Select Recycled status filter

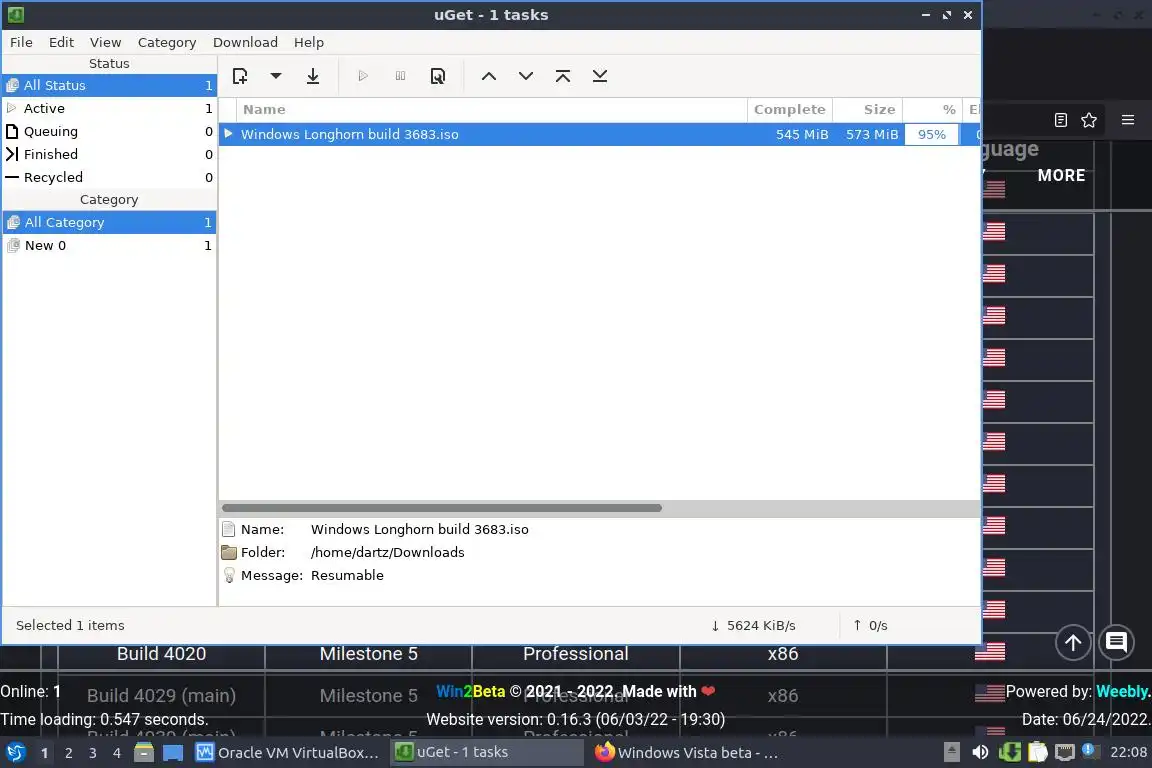(x=109, y=177)
